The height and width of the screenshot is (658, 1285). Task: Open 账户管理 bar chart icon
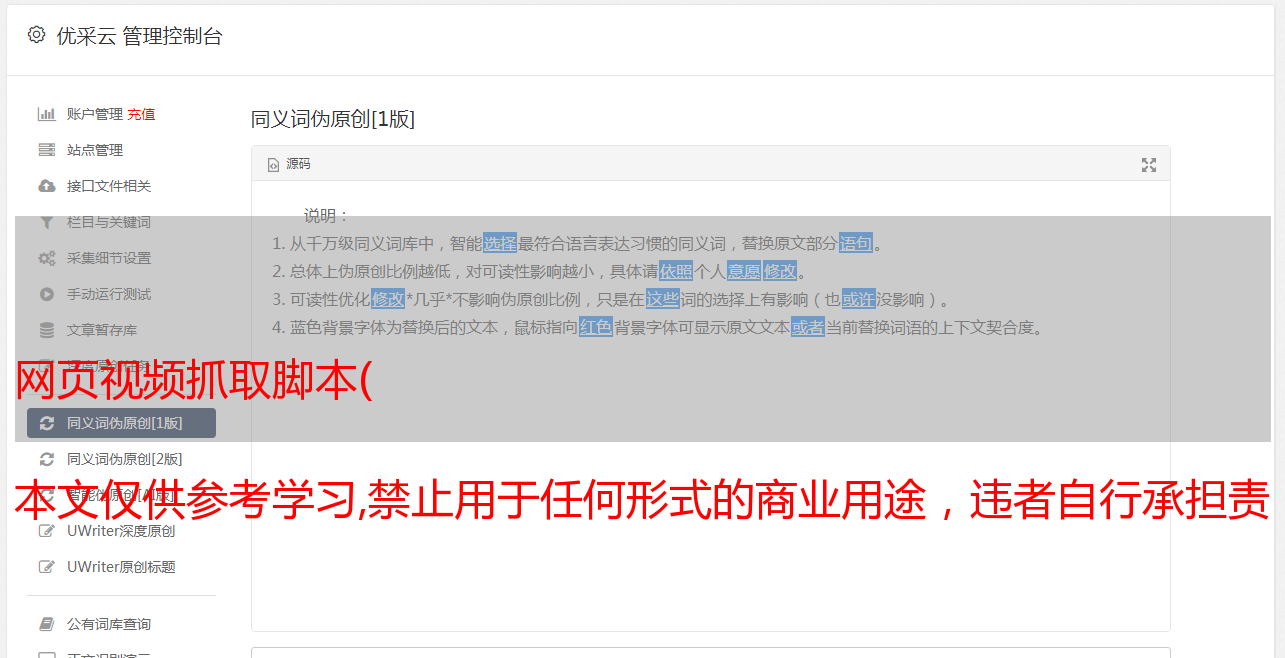click(x=47, y=114)
